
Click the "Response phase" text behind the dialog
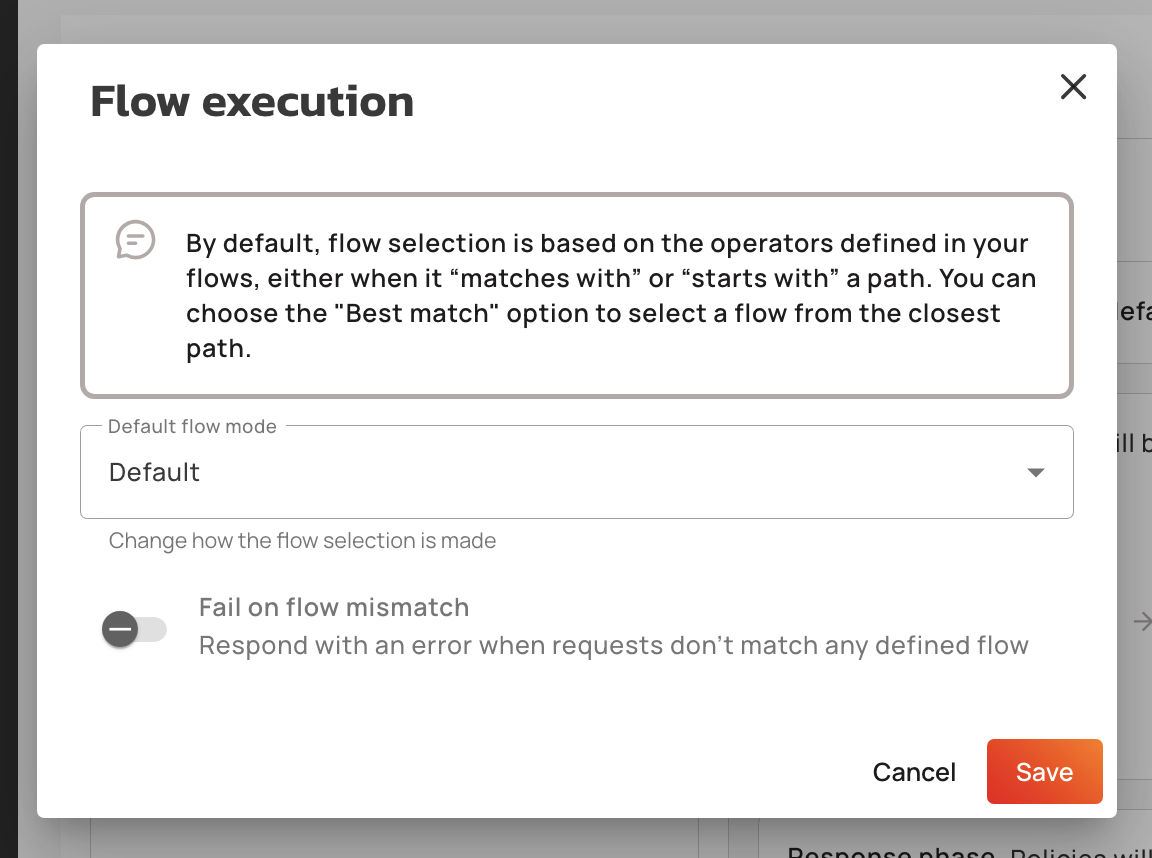890,852
